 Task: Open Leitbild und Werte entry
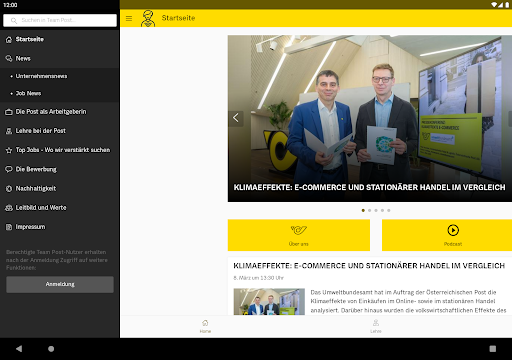click(60, 208)
